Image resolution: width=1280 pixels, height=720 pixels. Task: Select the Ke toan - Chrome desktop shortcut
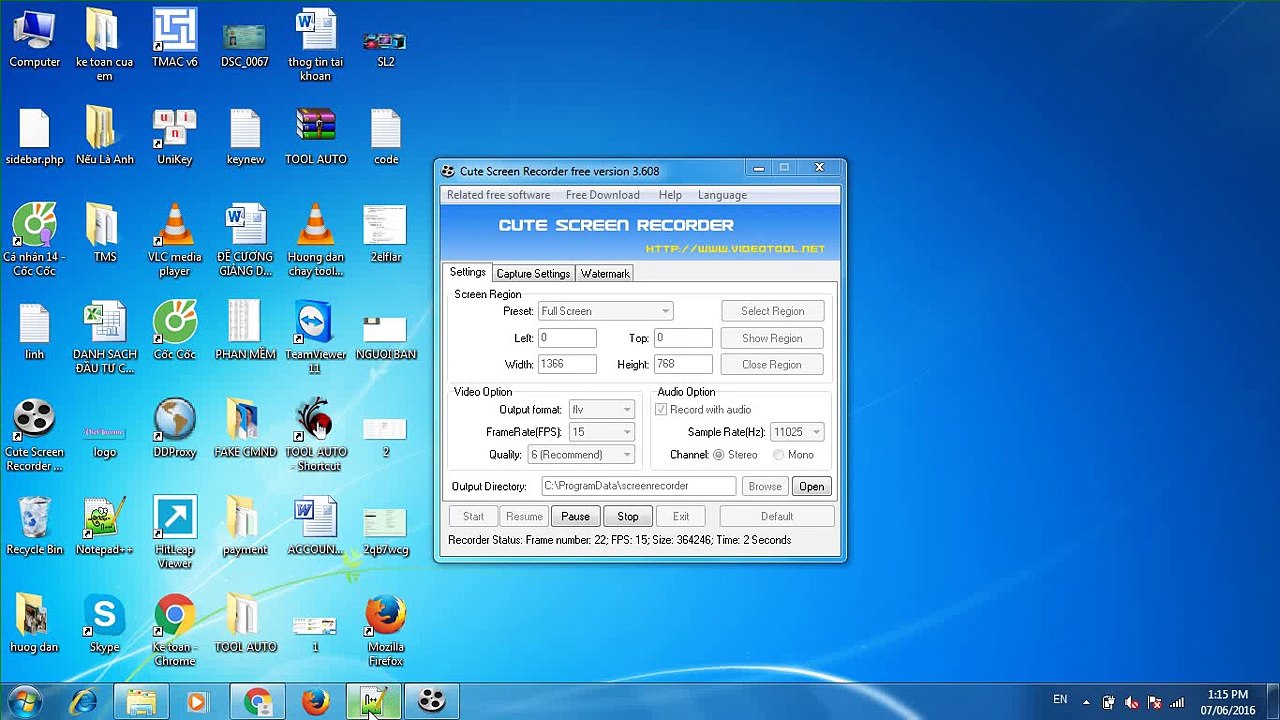[x=174, y=631]
